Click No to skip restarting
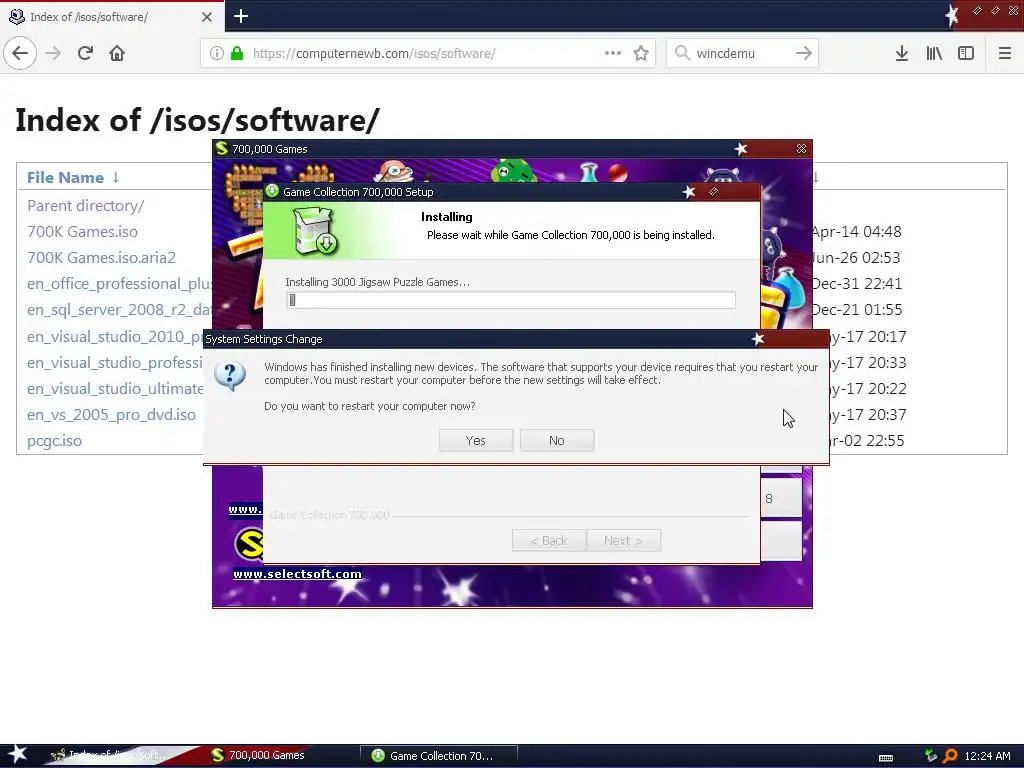Screen dimensions: 1024x768 pyautogui.click(x=556, y=441)
